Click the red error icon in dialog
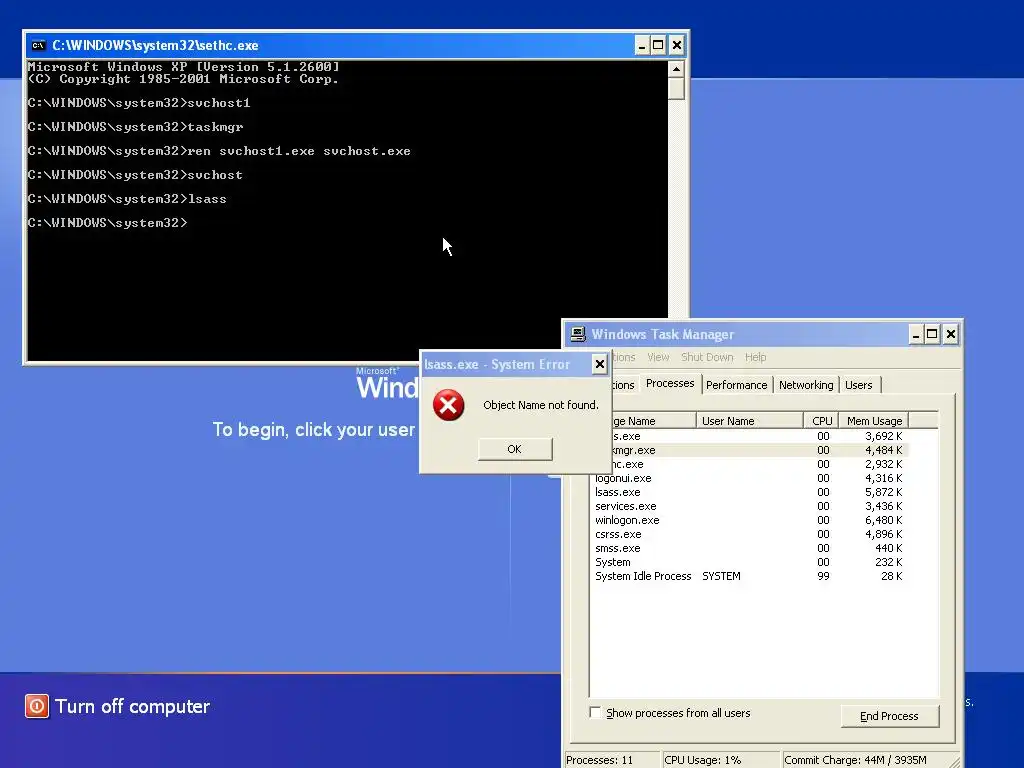 pyautogui.click(x=449, y=405)
